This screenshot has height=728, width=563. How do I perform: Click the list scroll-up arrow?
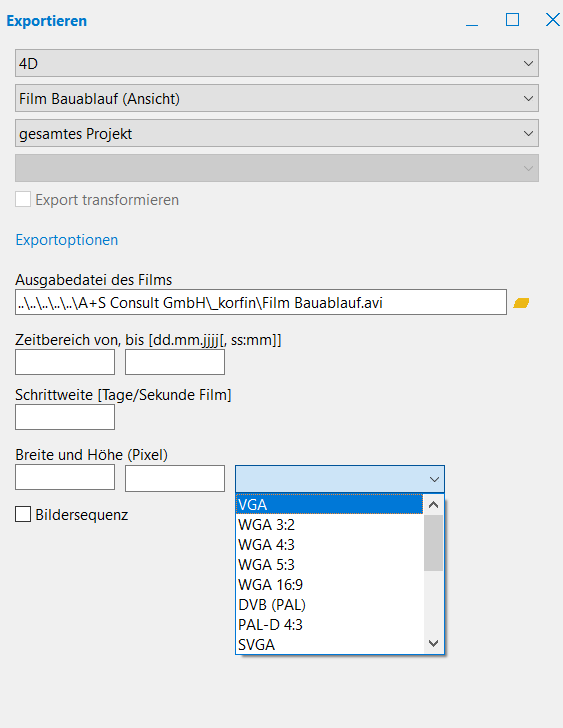434,505
